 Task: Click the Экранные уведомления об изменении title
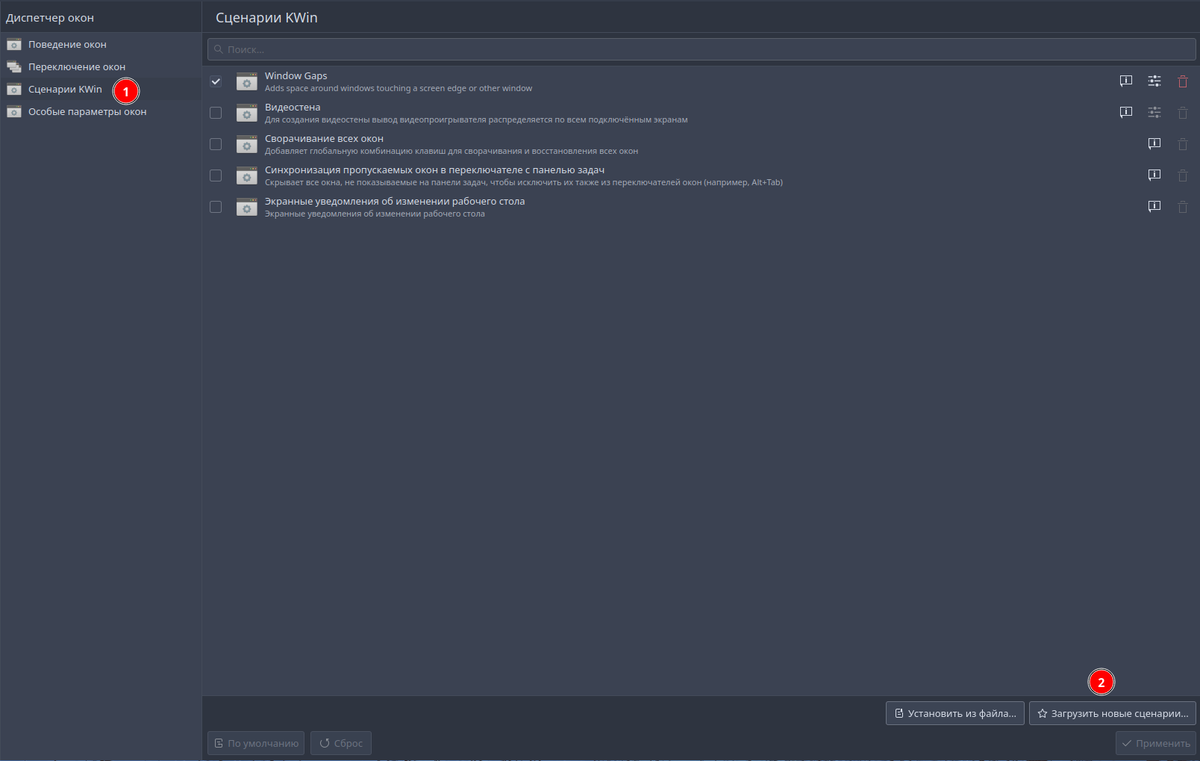[395, 201]
